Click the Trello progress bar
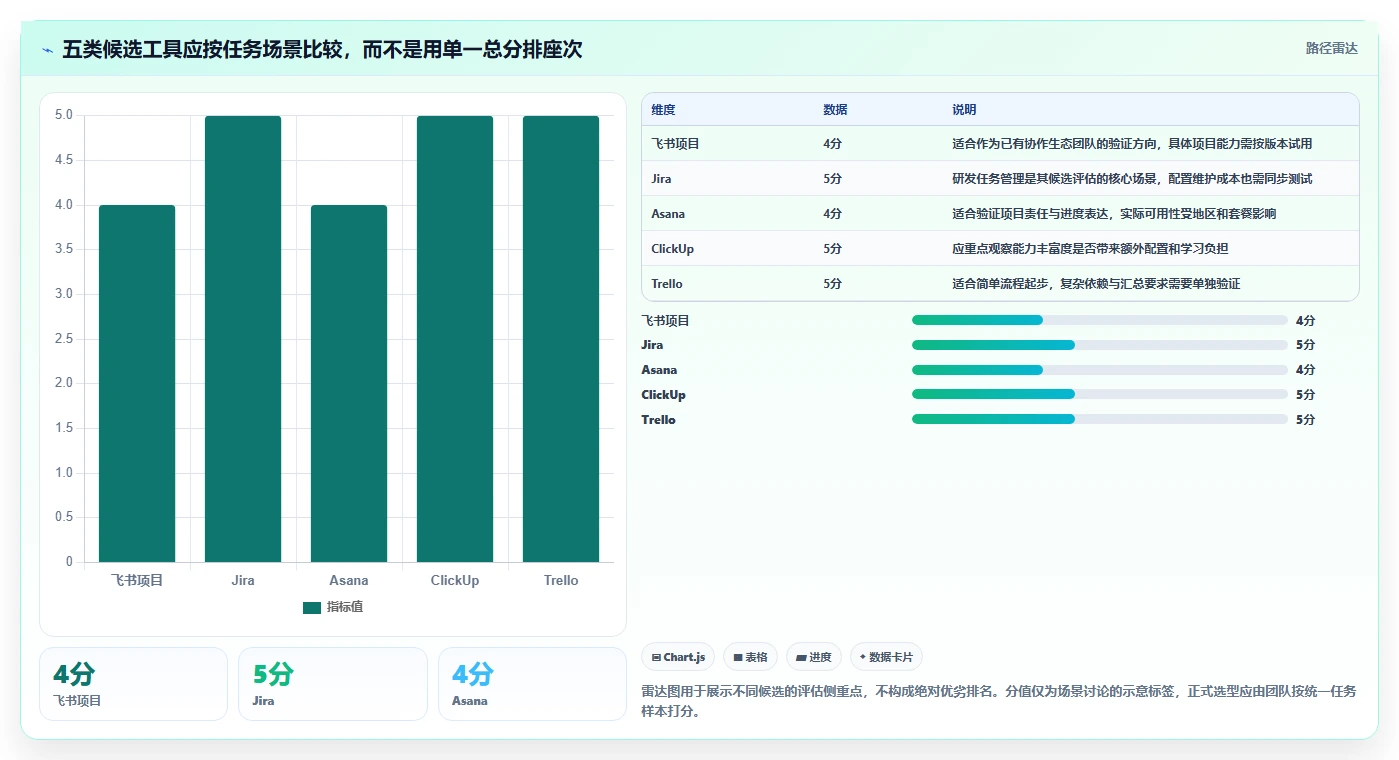1399x760 pixels. click(1100, 419)
